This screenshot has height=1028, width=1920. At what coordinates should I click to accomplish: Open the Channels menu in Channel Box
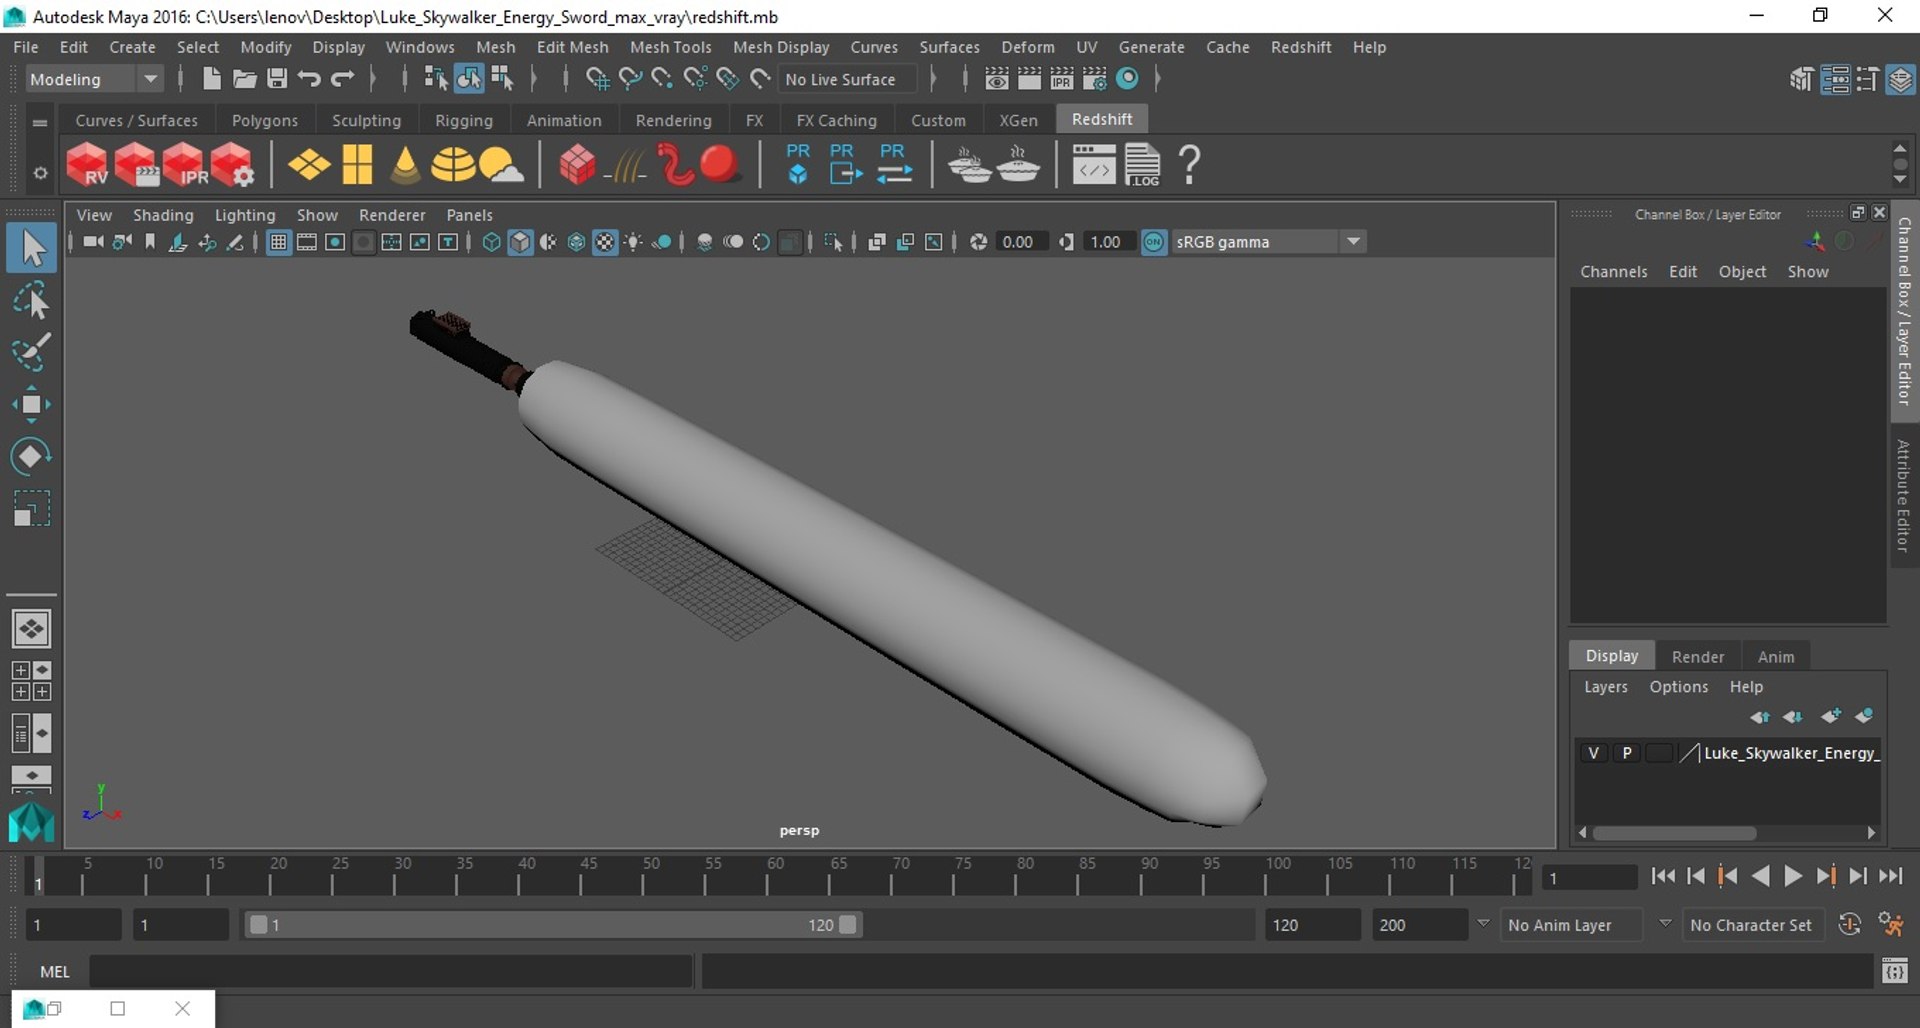[1613, 272]
